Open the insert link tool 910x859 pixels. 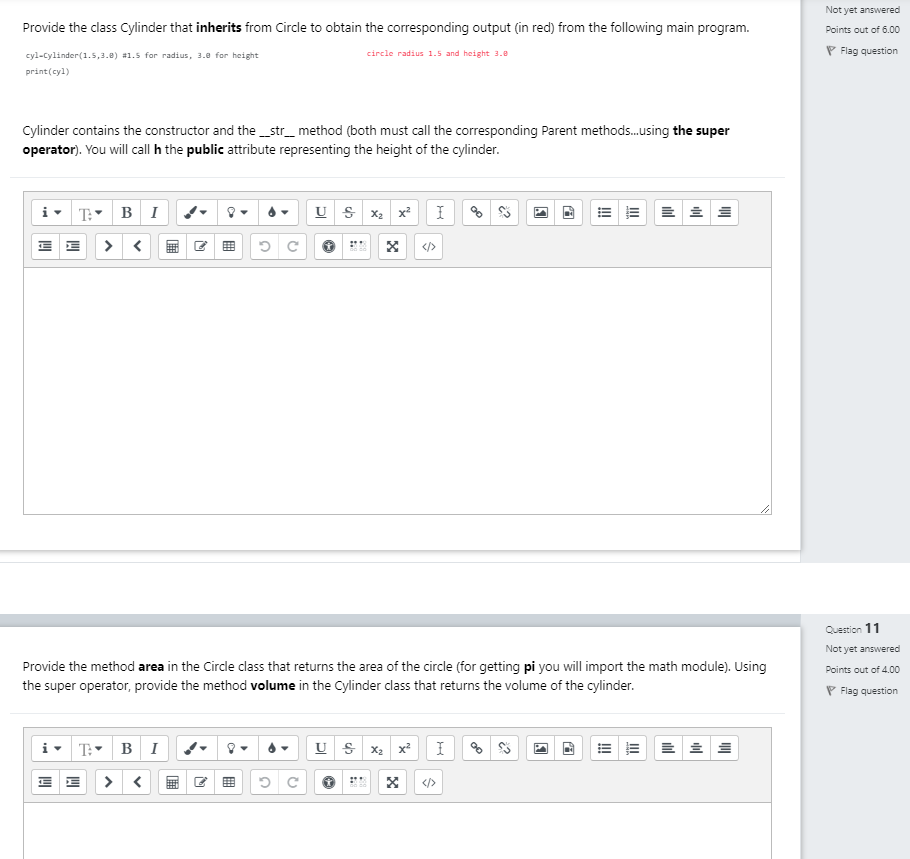pos(477,212)
